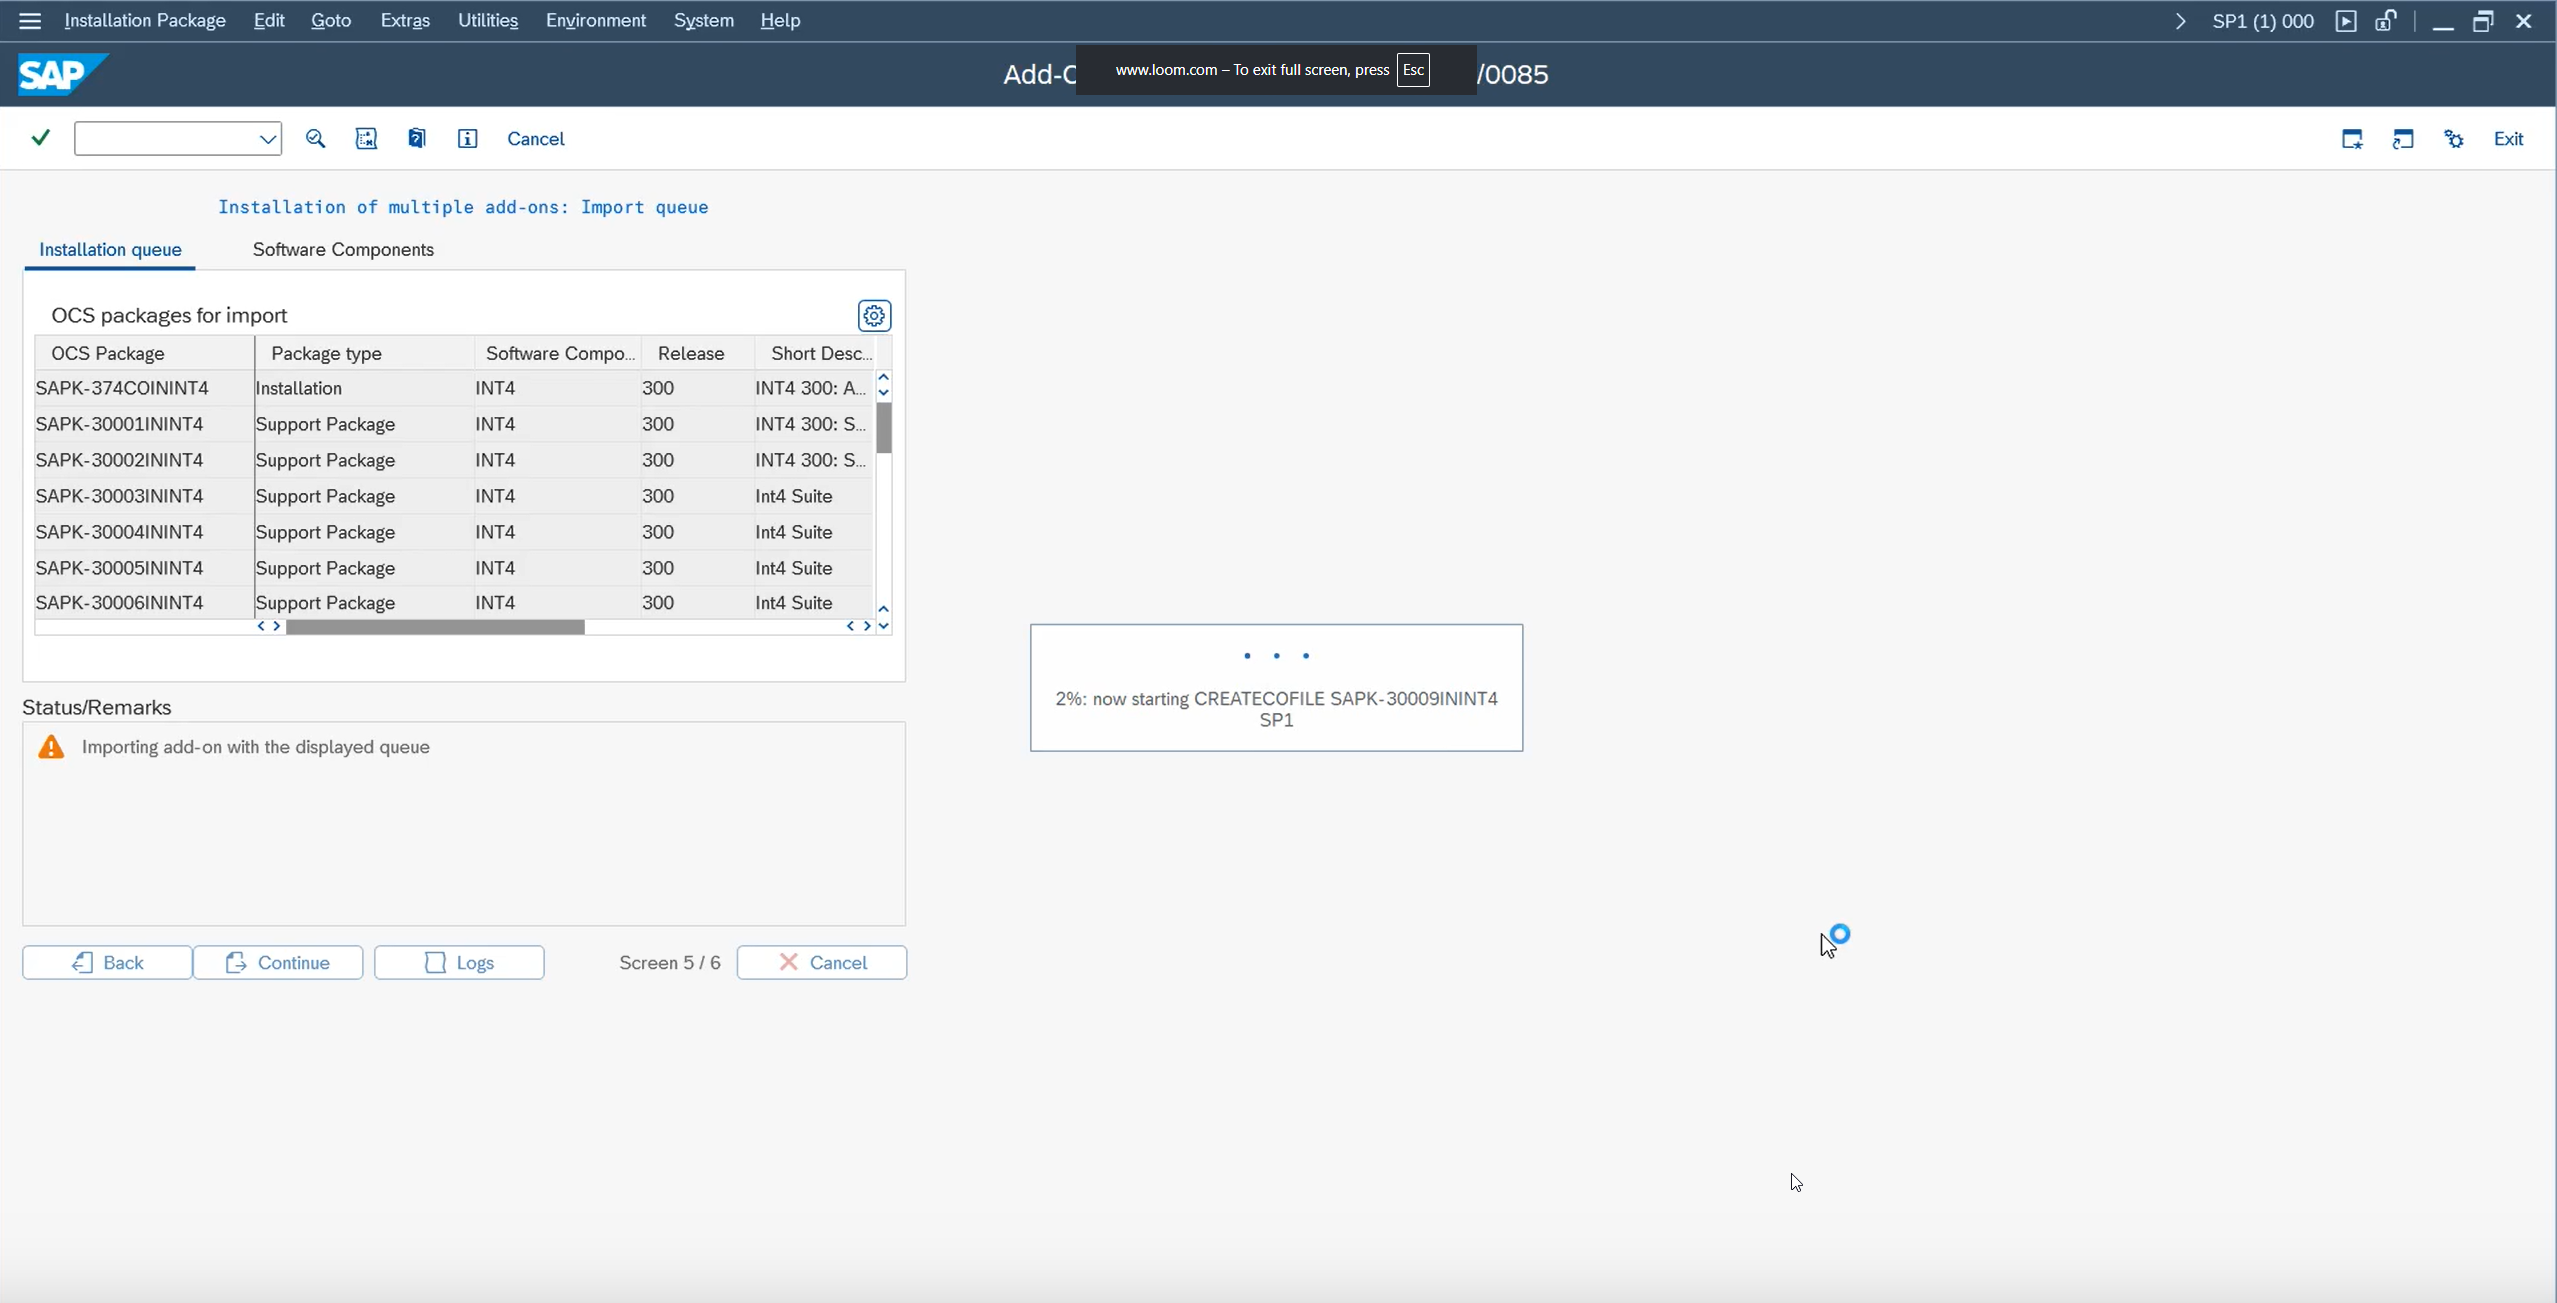Click Cancel in the top toolbar
The height and width of the screenshot is (1303, 2557).
(x=536, y=139)
